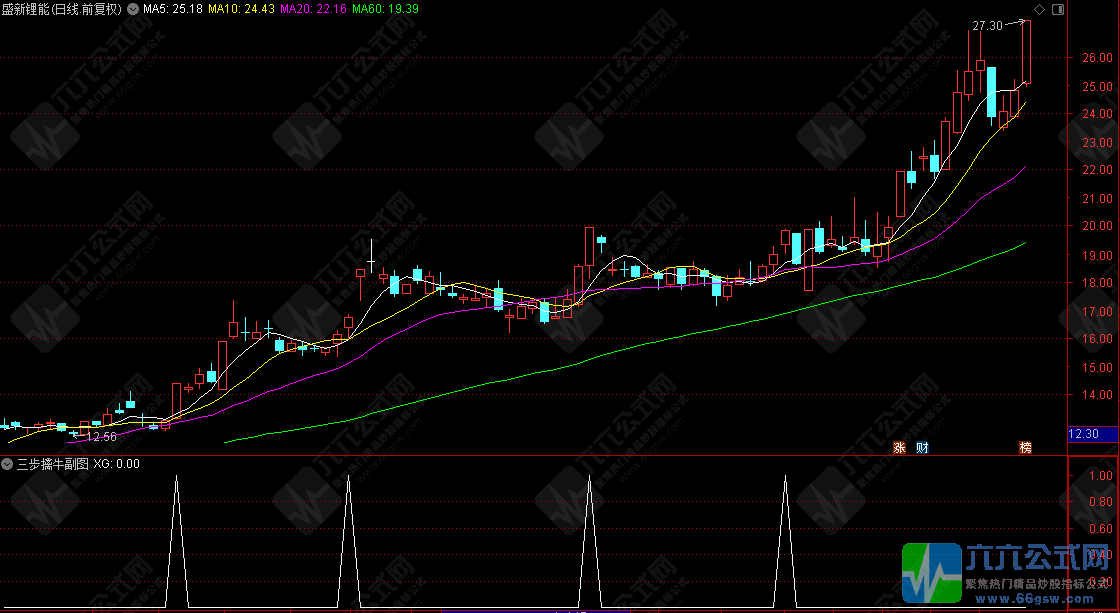
Task: Click the 涨 event marker icon
Action: click(899, 447)
